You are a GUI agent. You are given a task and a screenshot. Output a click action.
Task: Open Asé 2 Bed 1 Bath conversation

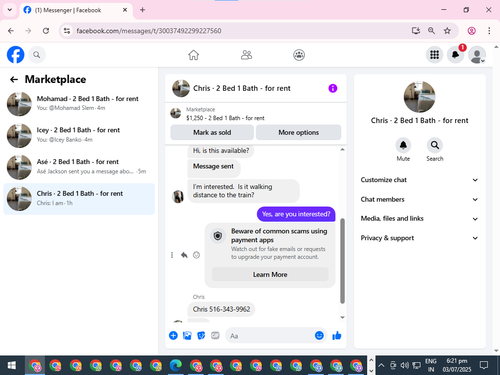click(79, 167)
